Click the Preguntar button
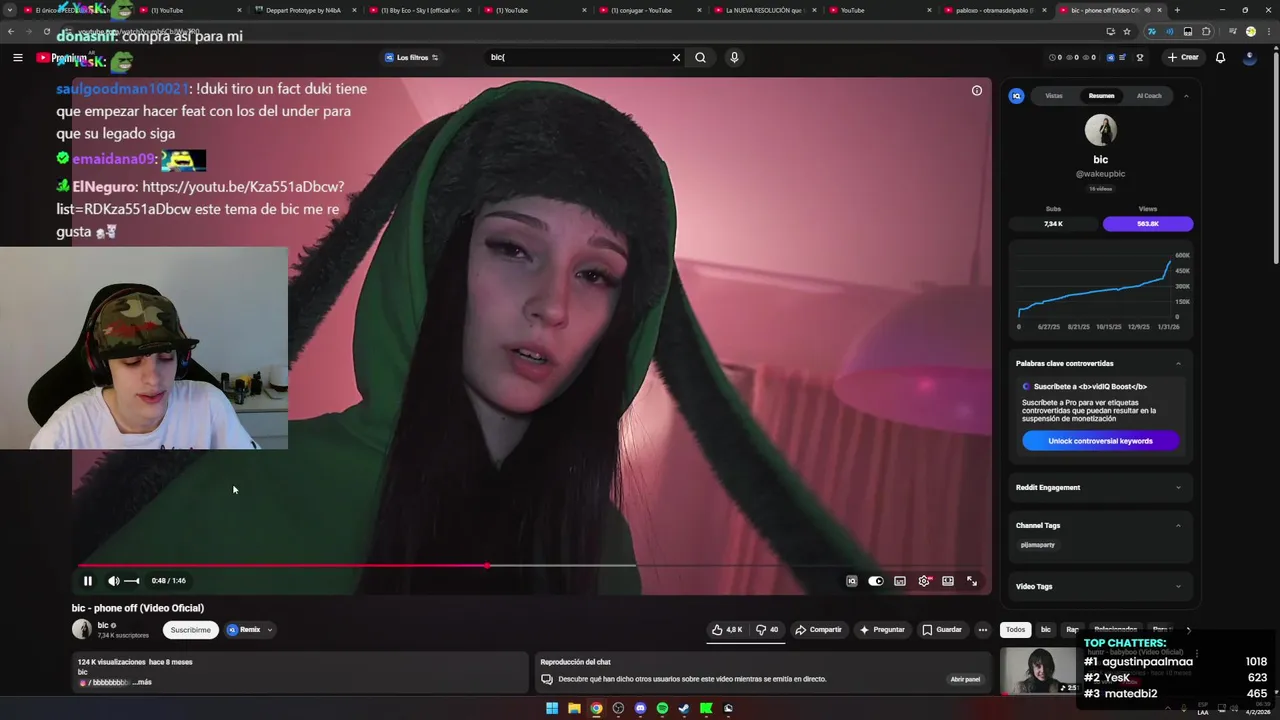This screenshot has height=720, width=1280. (x=882, y=630)
